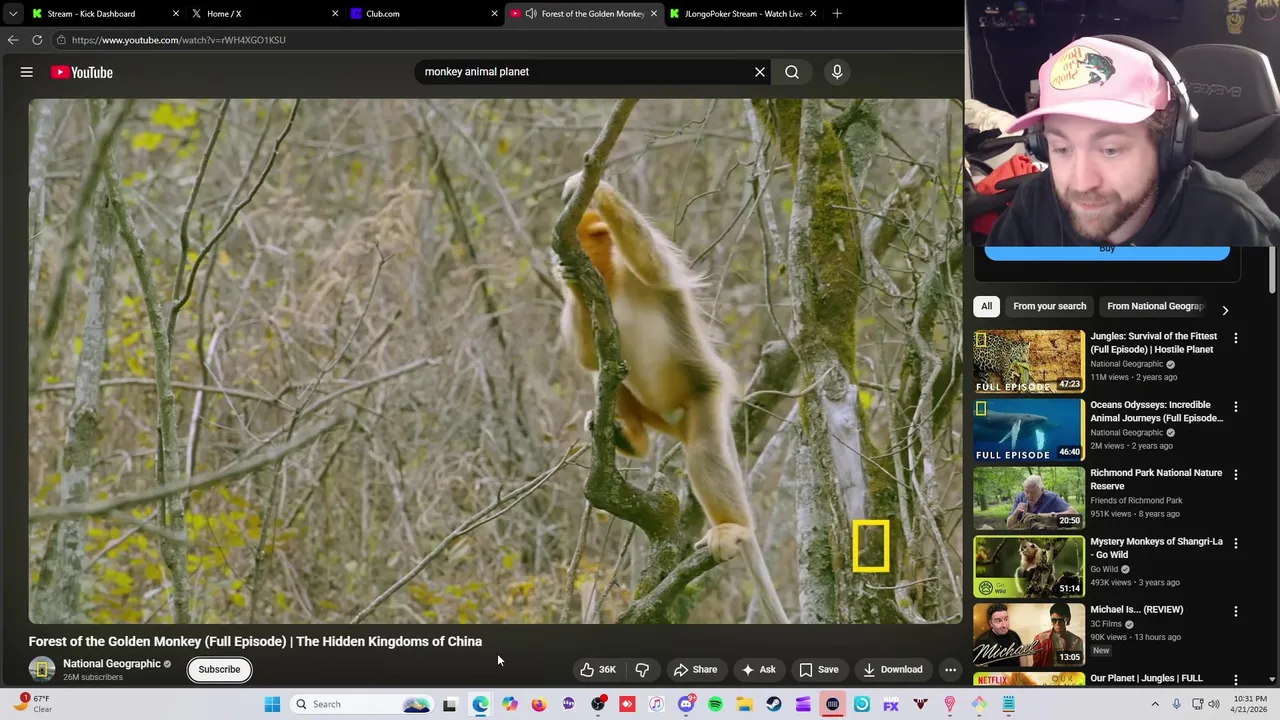Click Forest of the Golden Monkey video title
The height and width of the screenshot is (720, 1280).
(255, 642)
